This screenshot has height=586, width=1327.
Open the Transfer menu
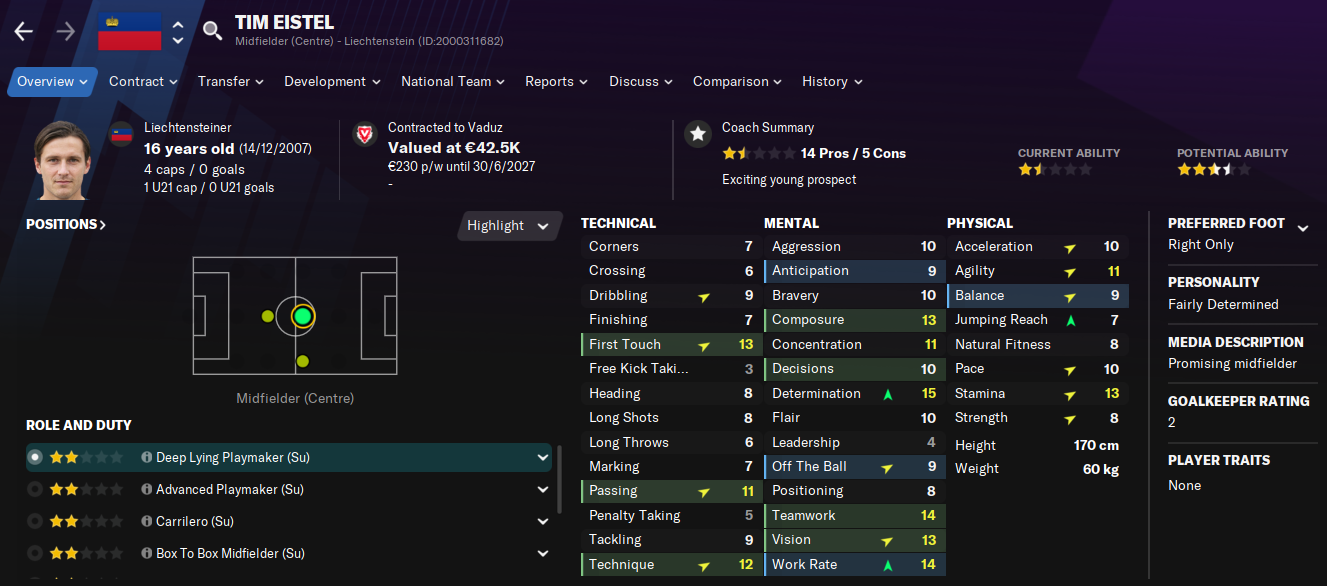pos(231,81)
